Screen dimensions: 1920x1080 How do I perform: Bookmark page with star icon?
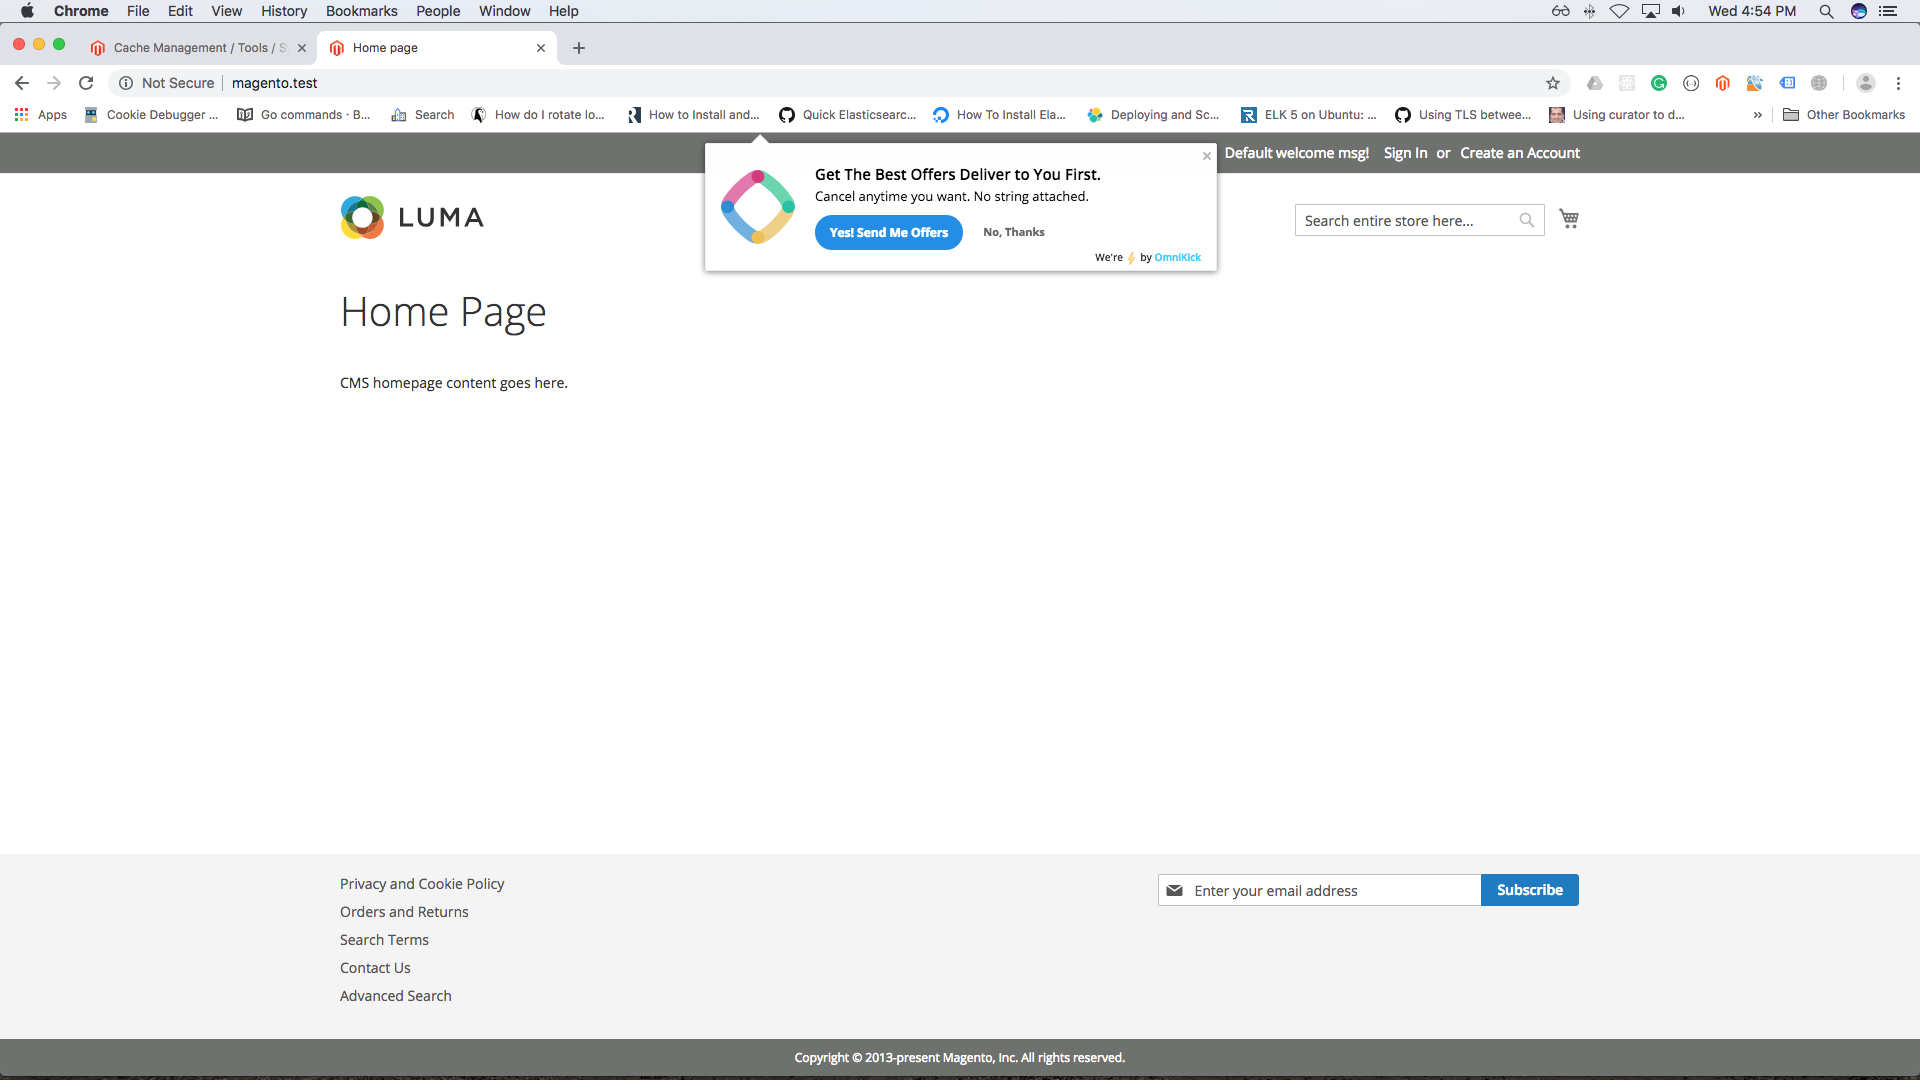pos(1553,83)
